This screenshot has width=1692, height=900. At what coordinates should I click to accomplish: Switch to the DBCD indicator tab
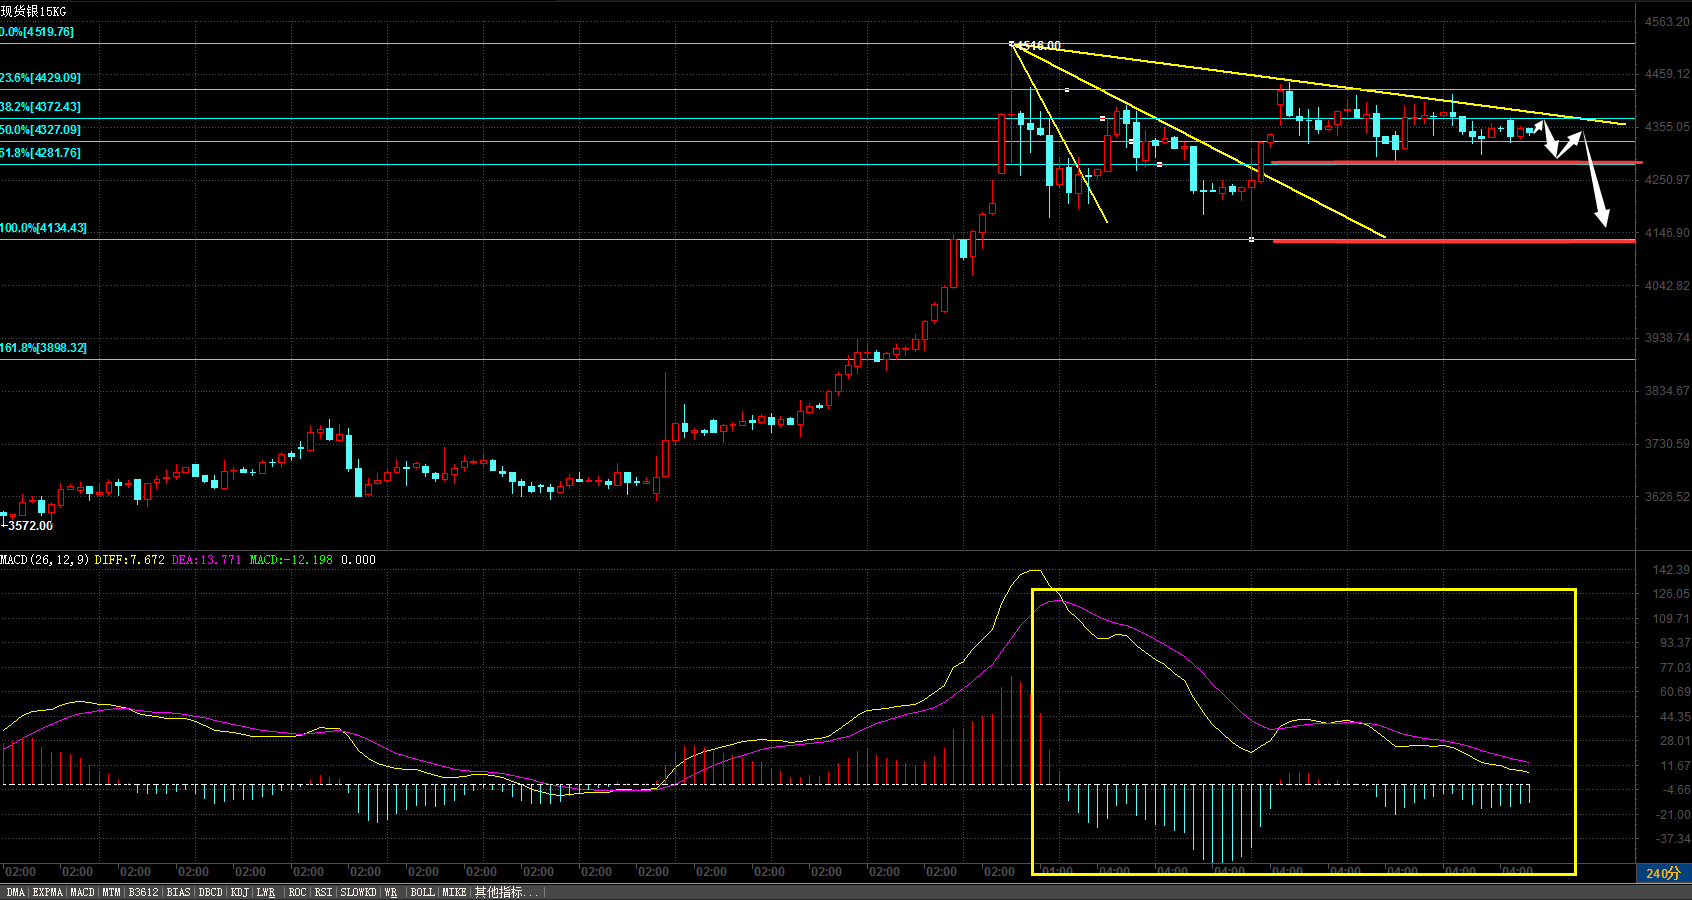coord(211,892)
